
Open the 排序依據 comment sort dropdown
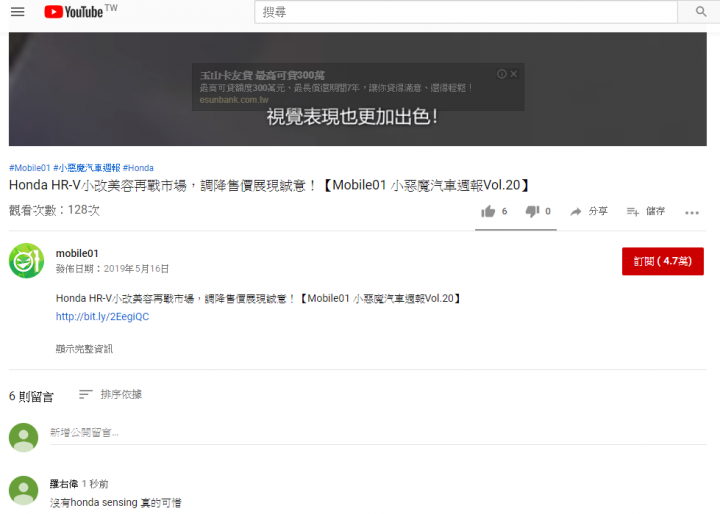[x=110, y=395]
